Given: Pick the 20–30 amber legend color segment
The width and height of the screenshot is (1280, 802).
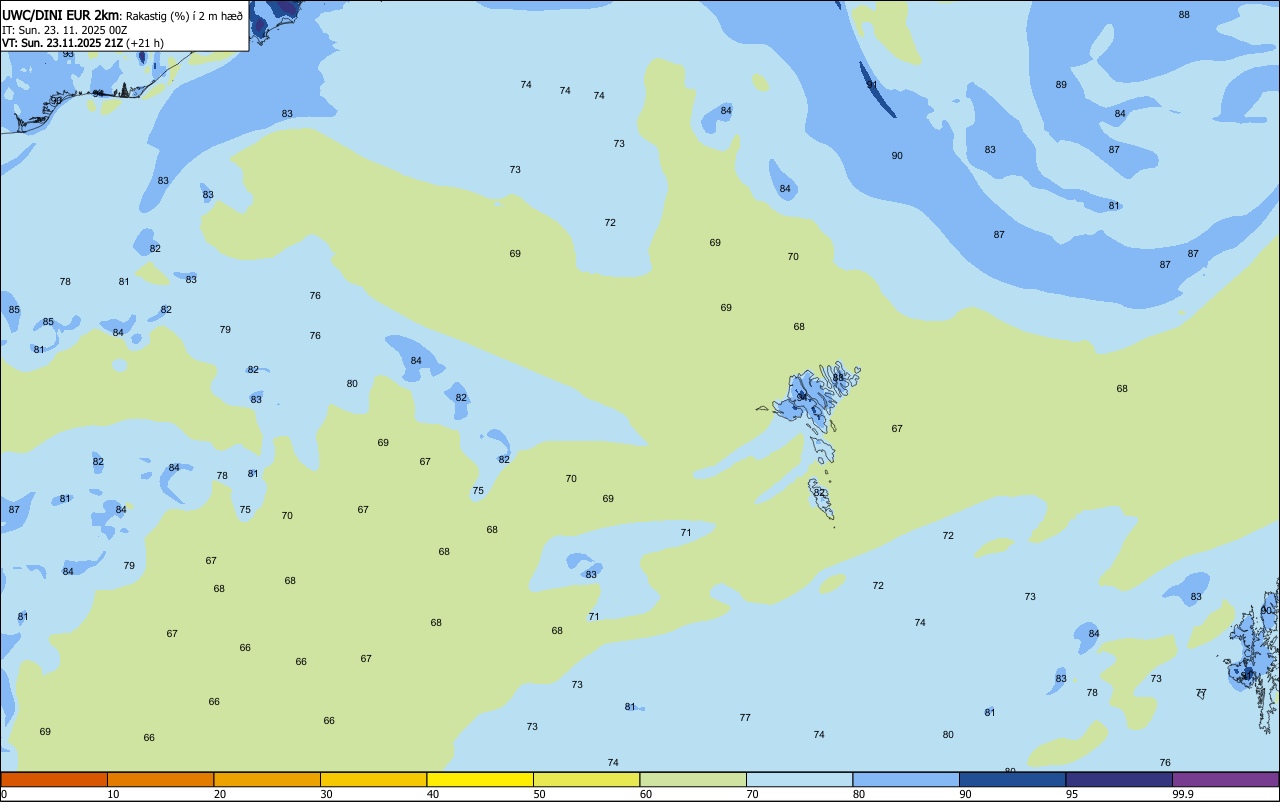Looking at the screenshot, I should (x=267, y=780).
